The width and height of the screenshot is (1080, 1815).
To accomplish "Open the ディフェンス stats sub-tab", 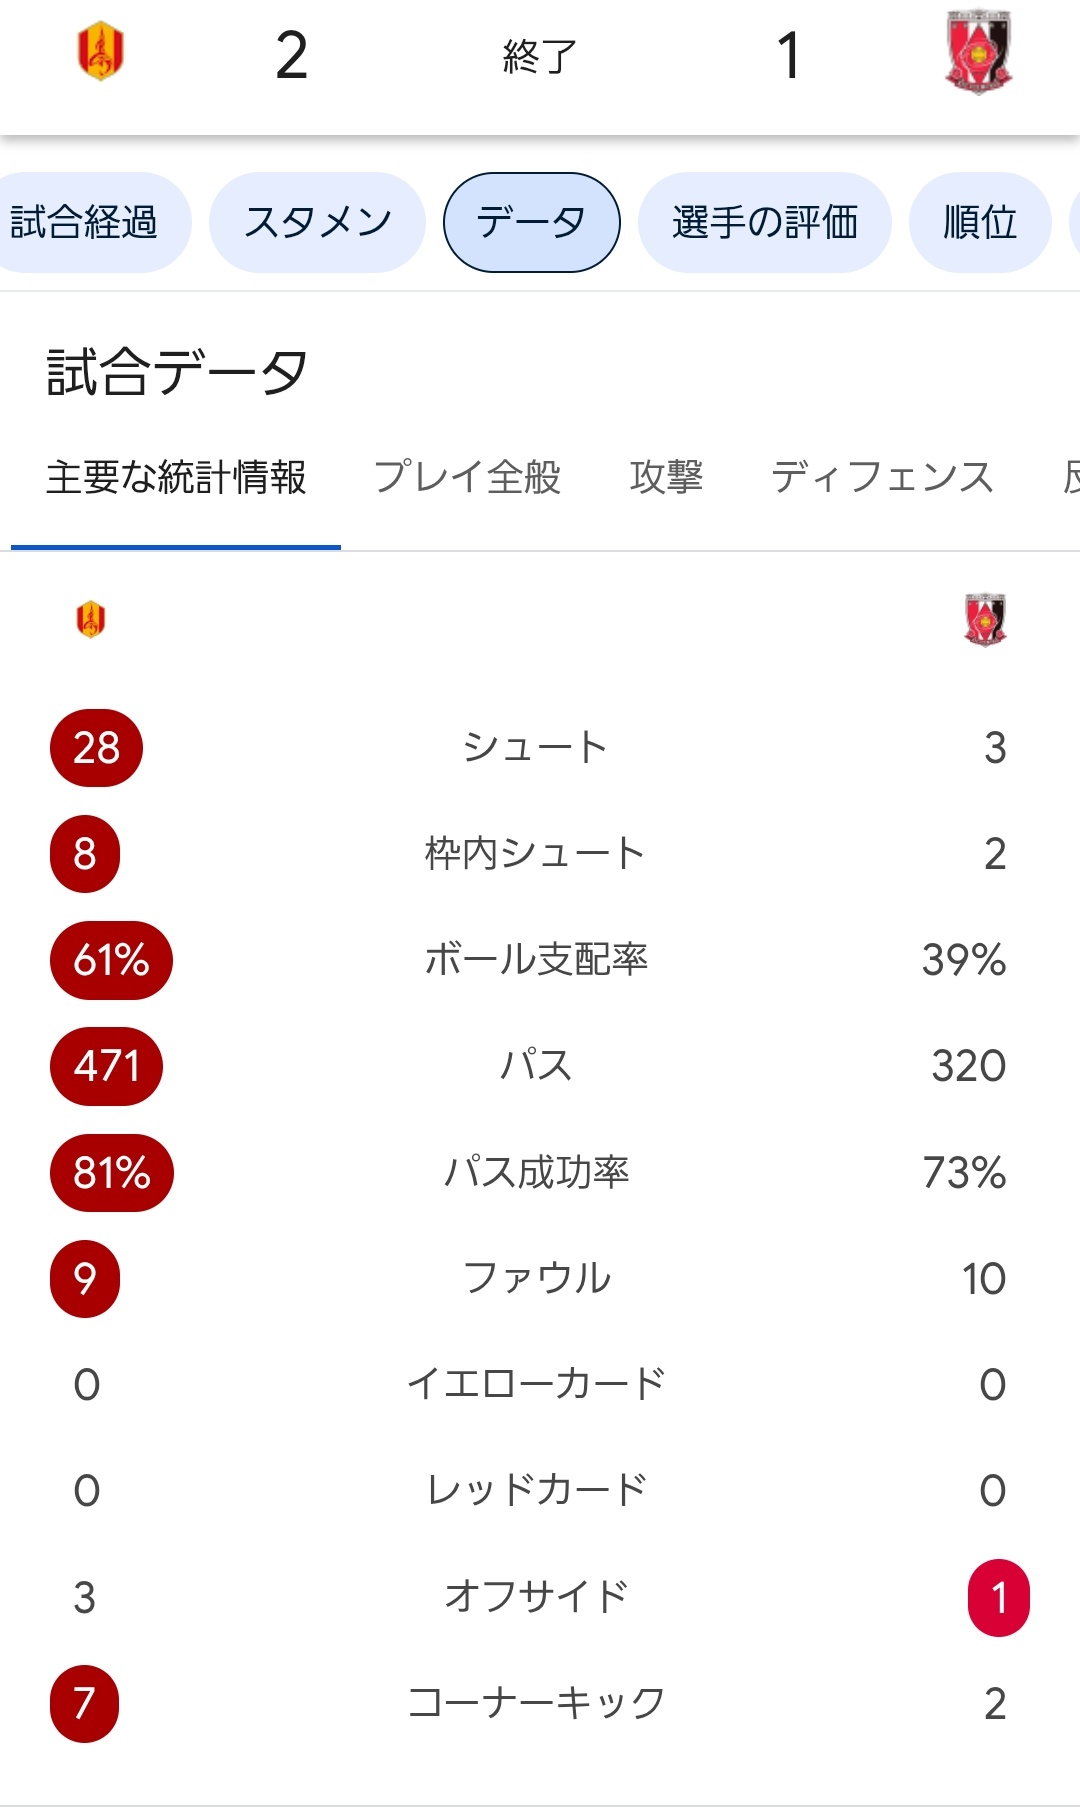I will (x=882, y=477).
